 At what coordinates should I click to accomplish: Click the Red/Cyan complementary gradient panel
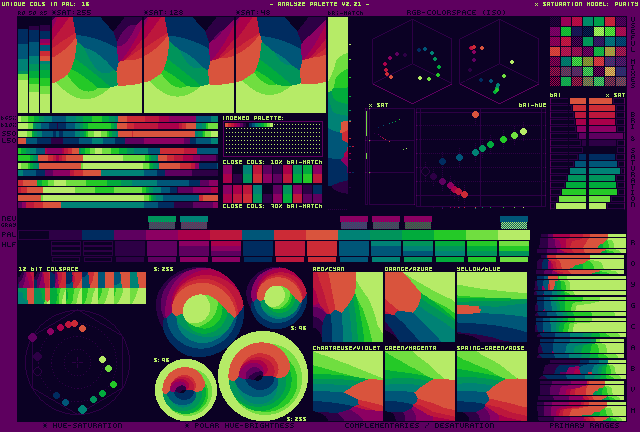[347, 310]
